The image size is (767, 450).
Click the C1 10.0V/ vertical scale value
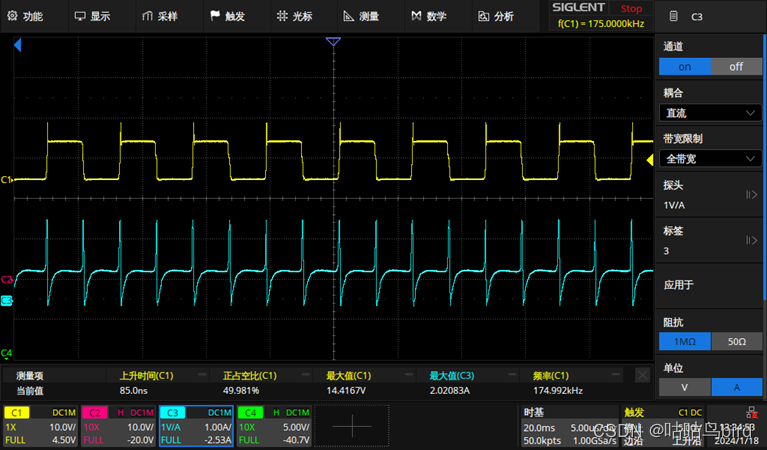(63, 427)
